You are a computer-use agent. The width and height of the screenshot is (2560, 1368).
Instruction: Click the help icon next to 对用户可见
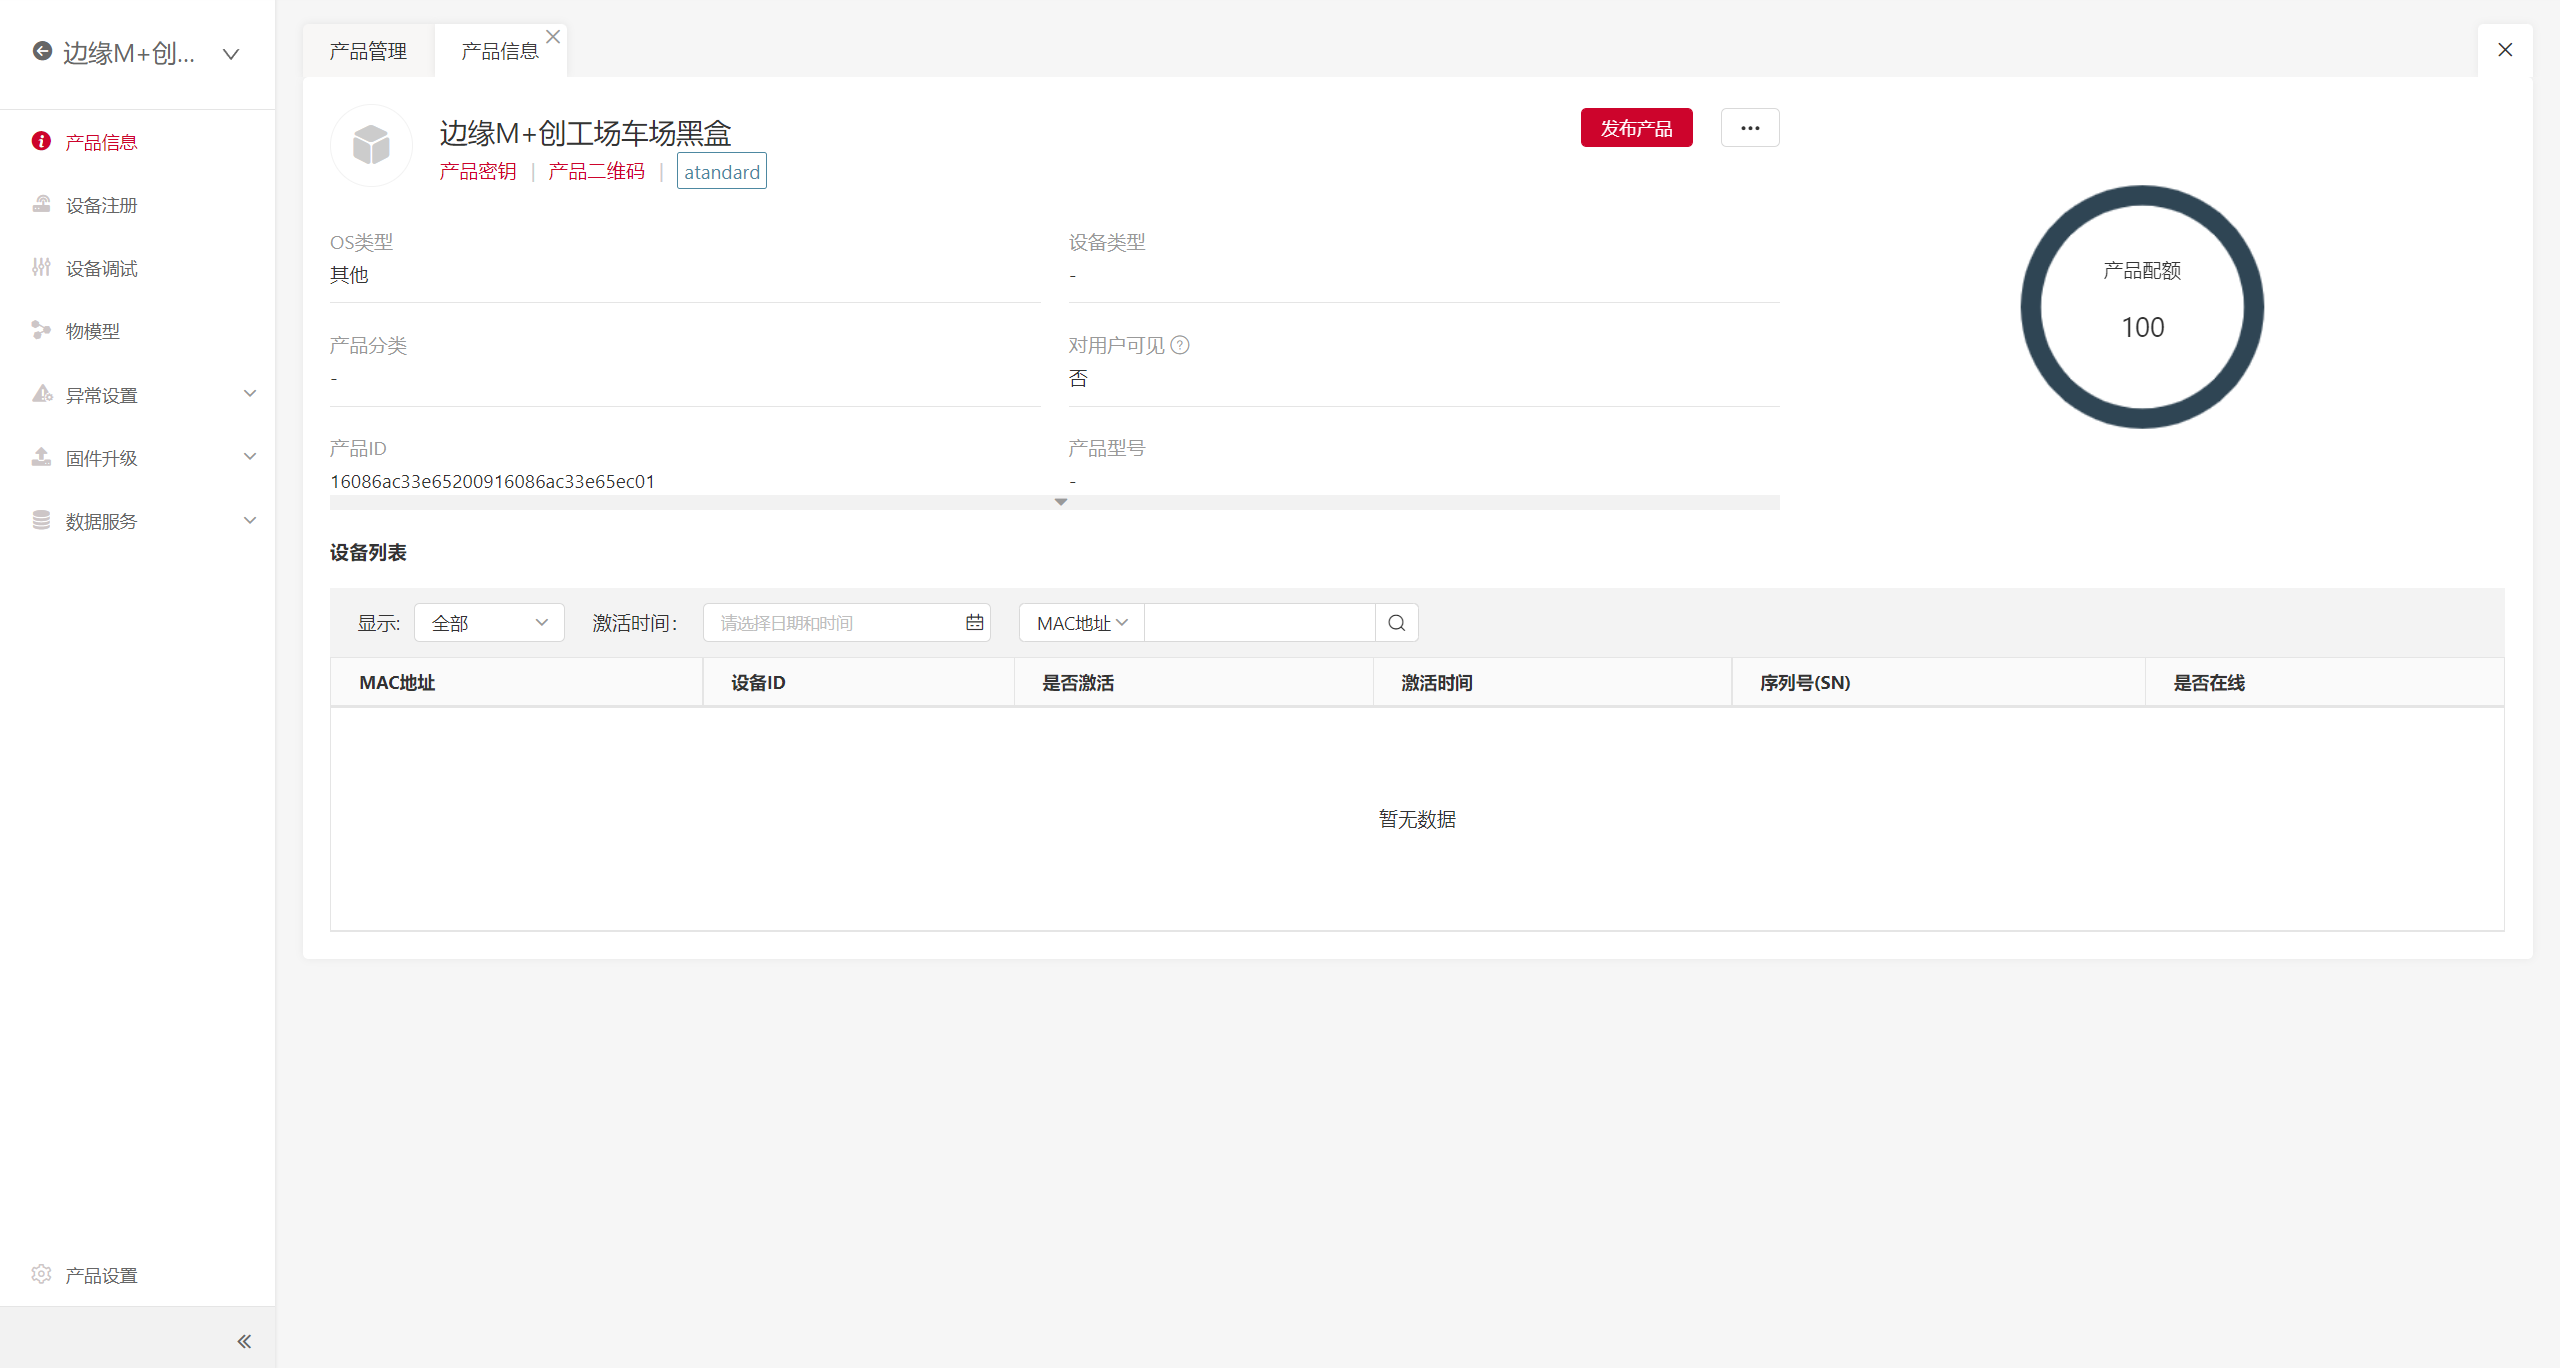pos(1180,345)
